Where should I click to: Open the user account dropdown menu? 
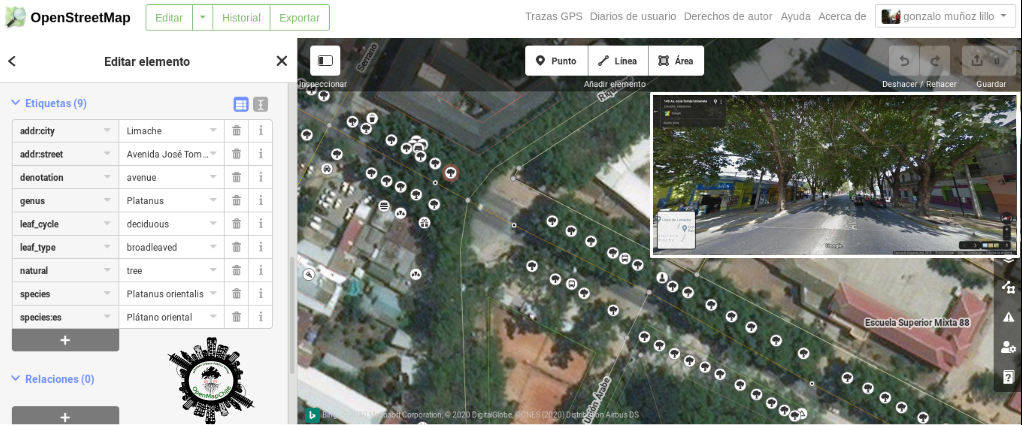[x=945, y=17]
